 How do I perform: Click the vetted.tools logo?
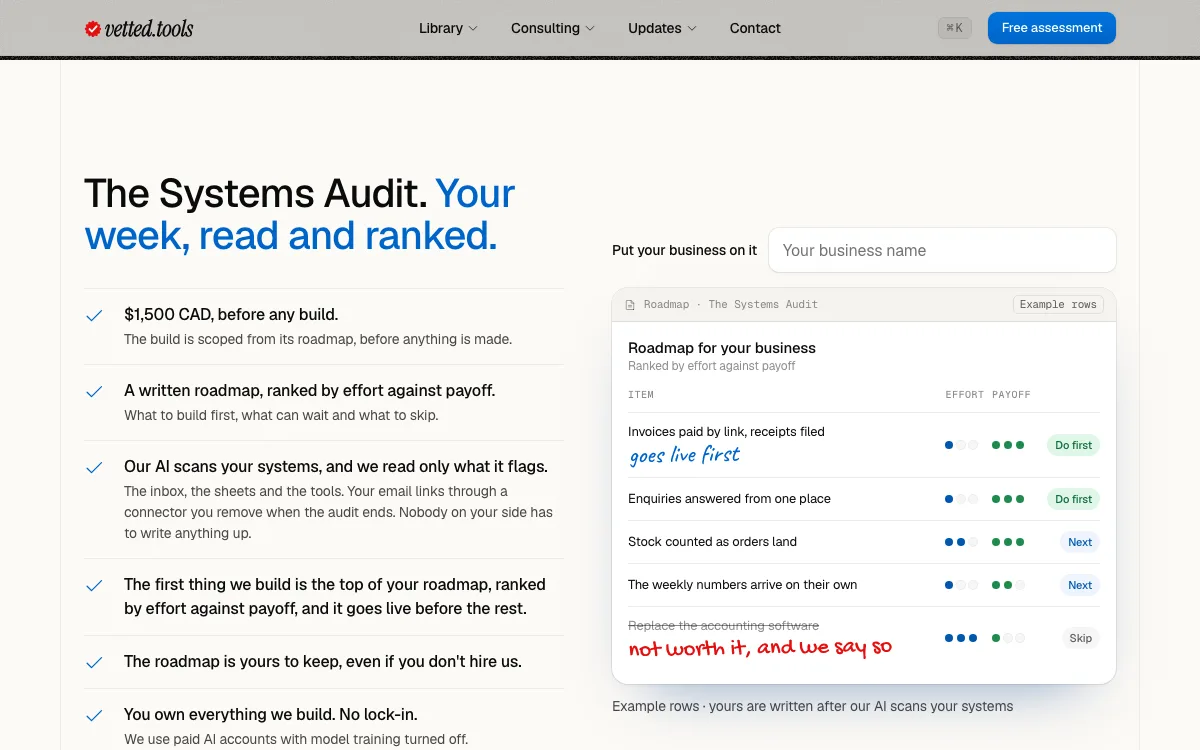point(139,28)
